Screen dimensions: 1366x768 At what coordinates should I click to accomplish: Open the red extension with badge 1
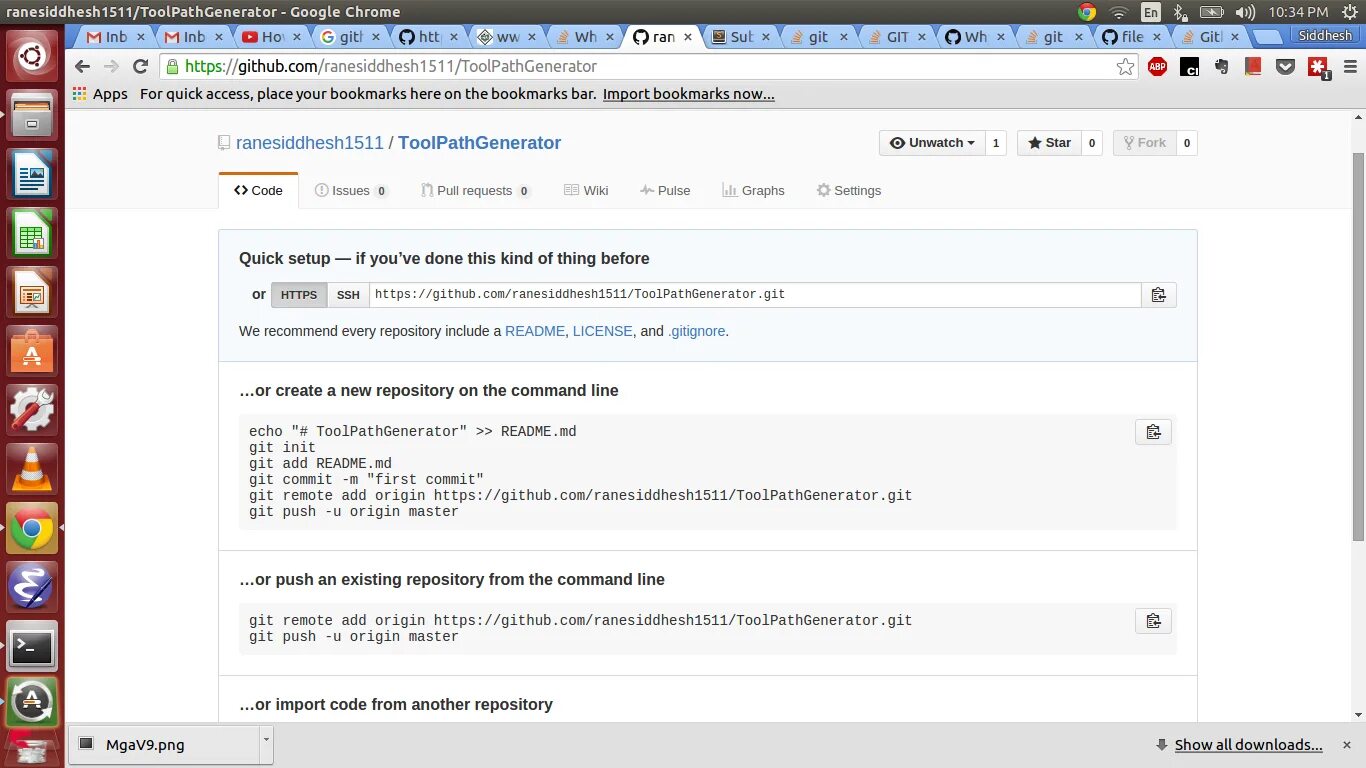click(x=1319, y=67)
